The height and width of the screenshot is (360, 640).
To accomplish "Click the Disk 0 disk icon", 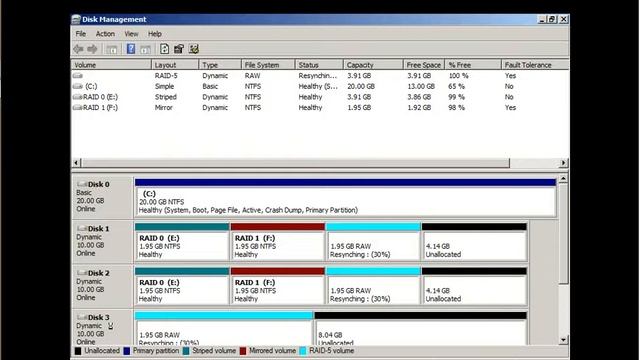I will pos(82,184).
